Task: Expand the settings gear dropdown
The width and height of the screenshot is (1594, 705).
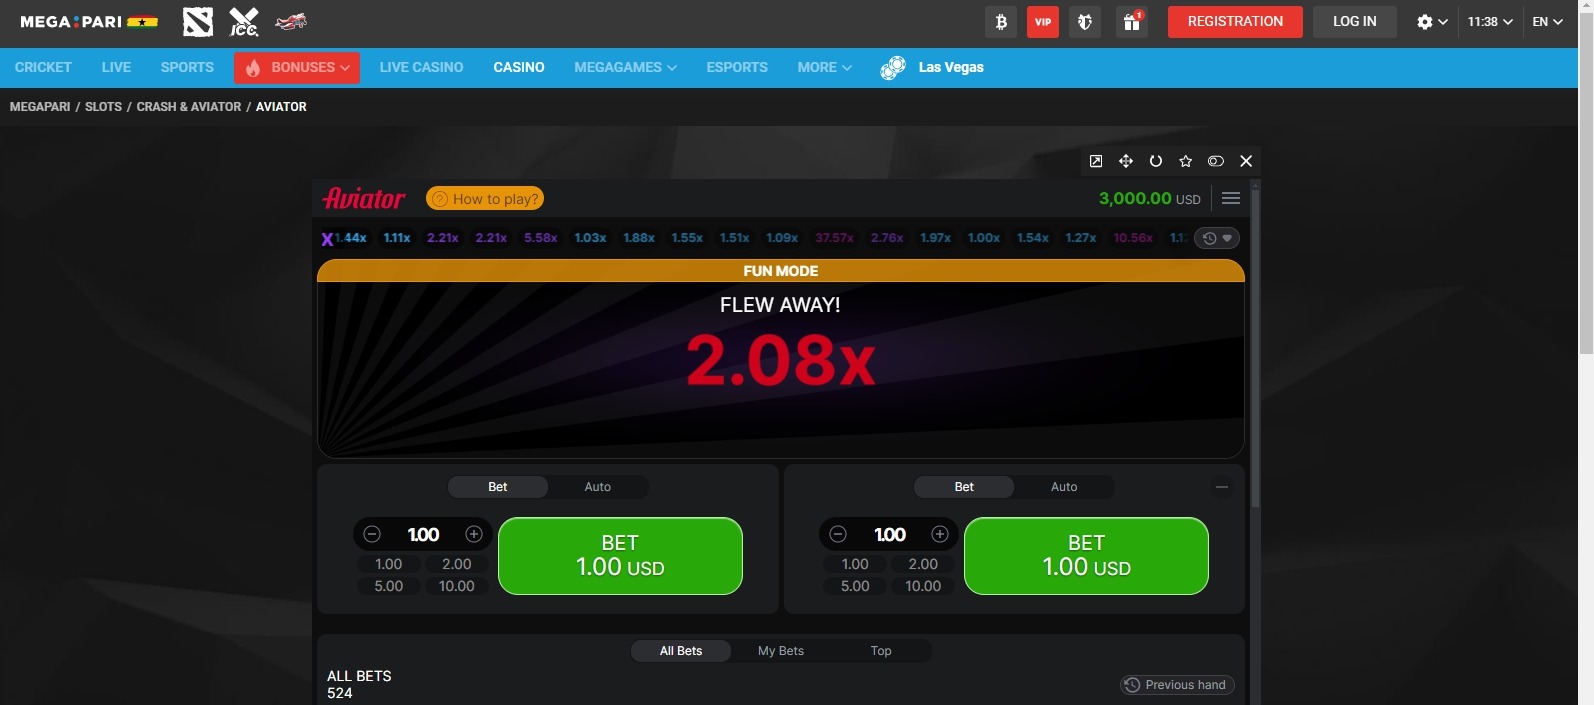Action: (1432, 22)
